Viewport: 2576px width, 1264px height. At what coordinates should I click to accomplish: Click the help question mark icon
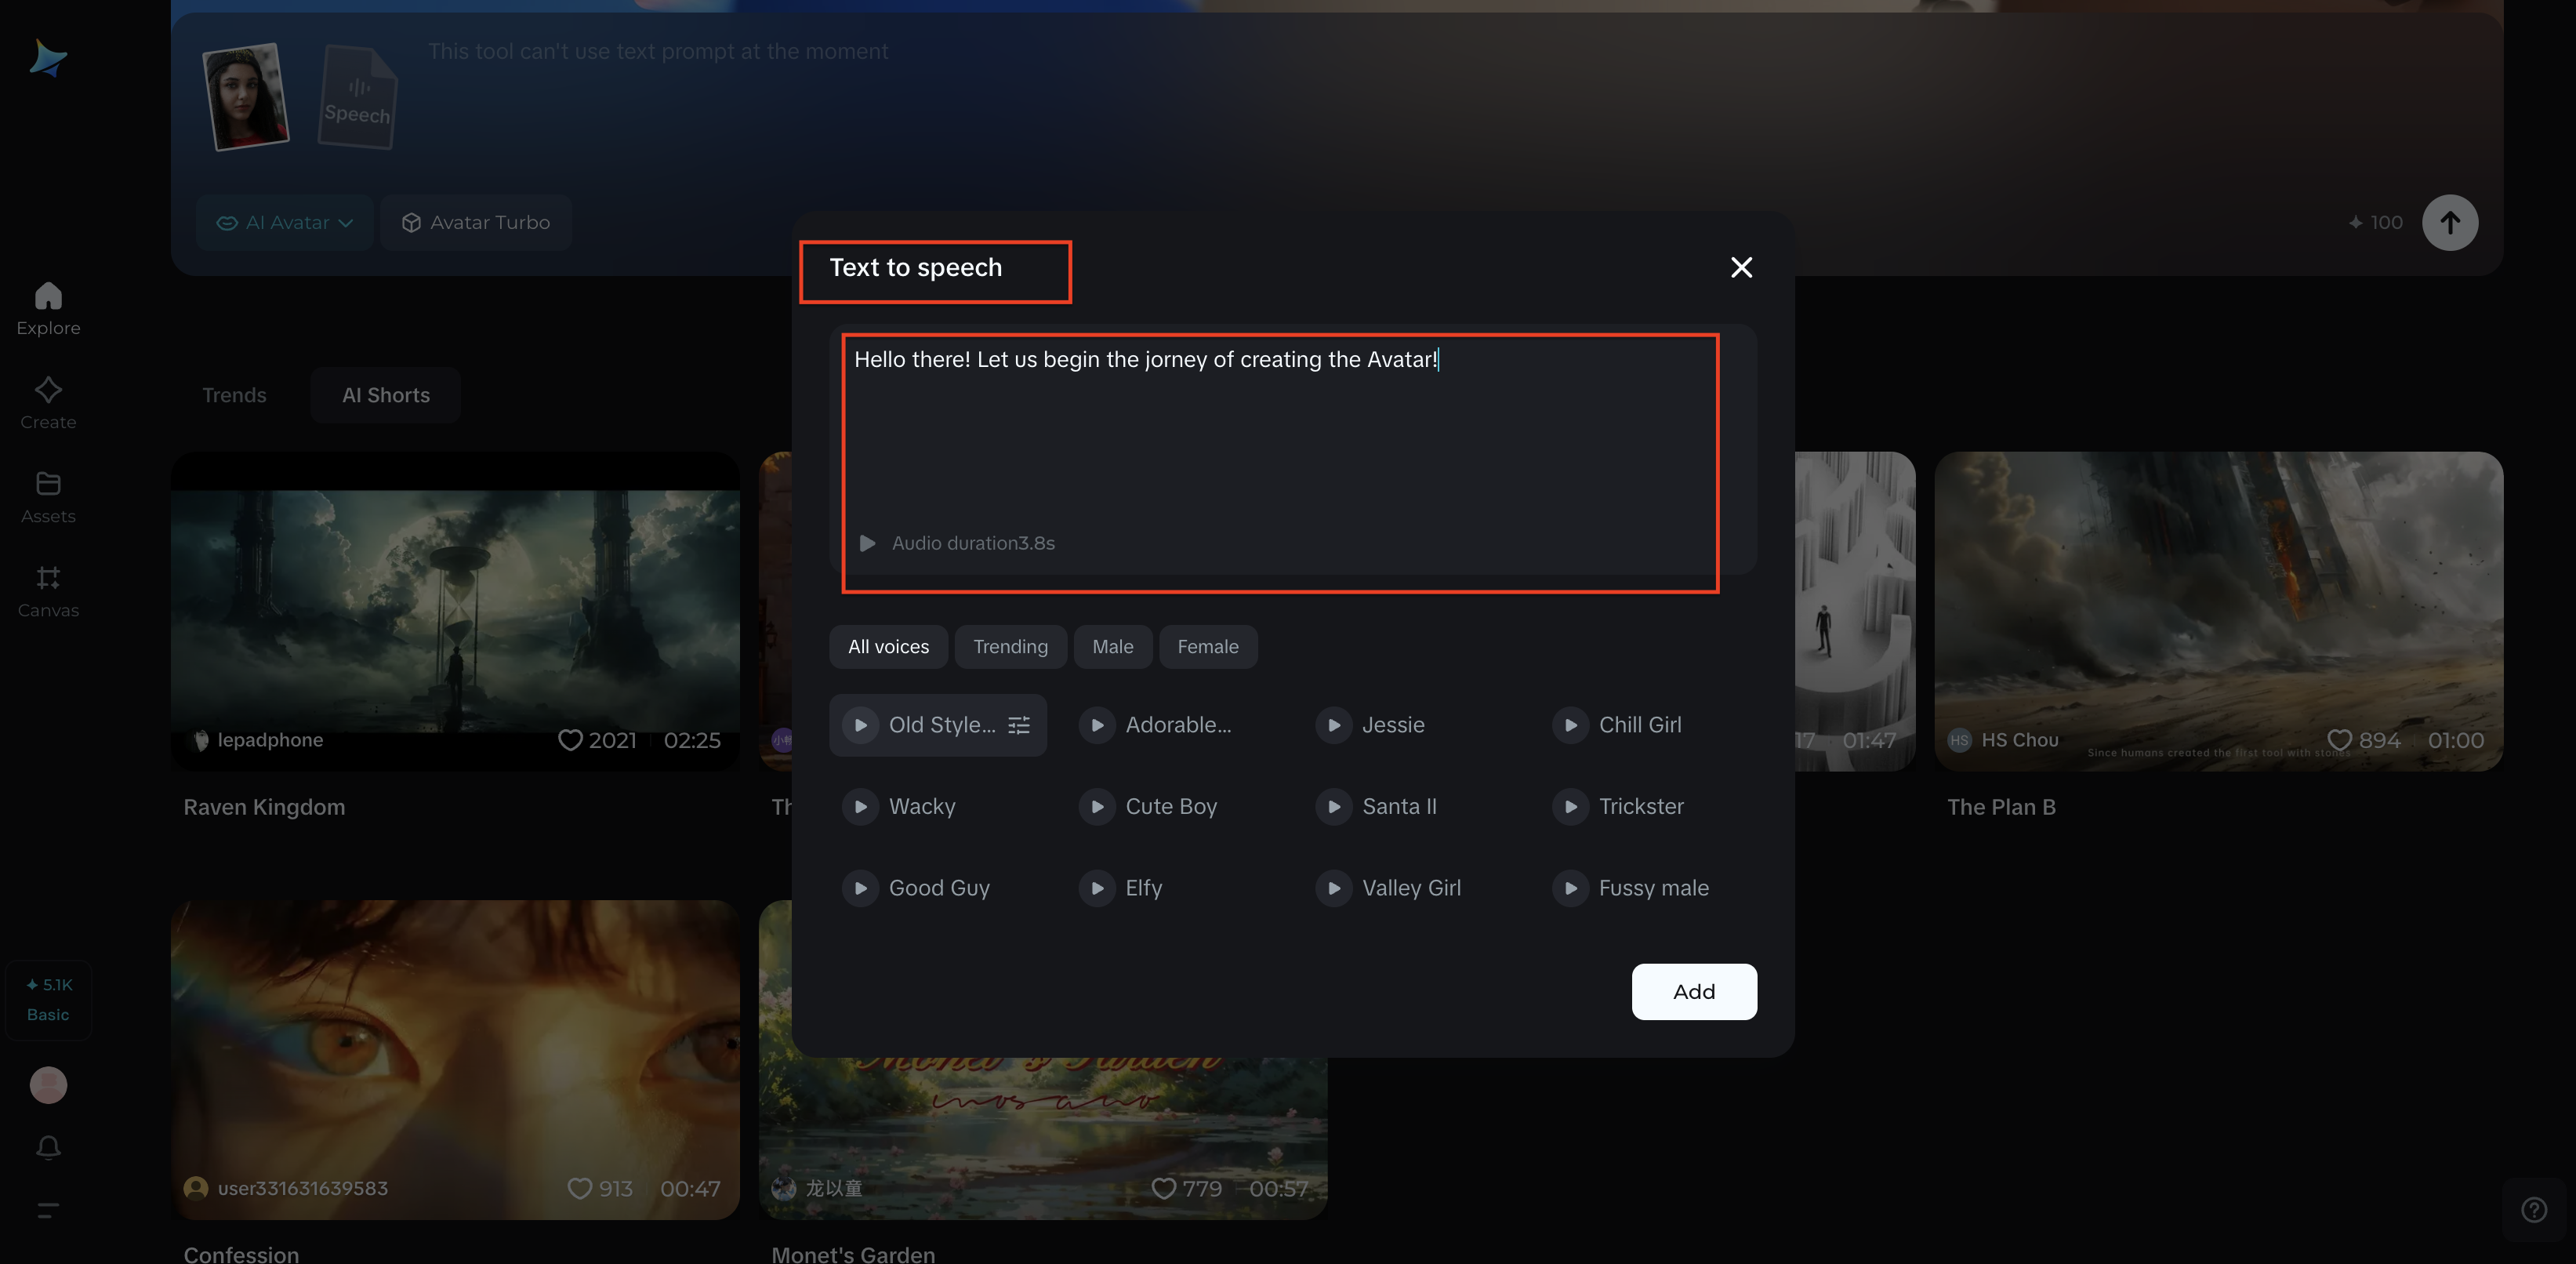(x=2533, y=1210)
